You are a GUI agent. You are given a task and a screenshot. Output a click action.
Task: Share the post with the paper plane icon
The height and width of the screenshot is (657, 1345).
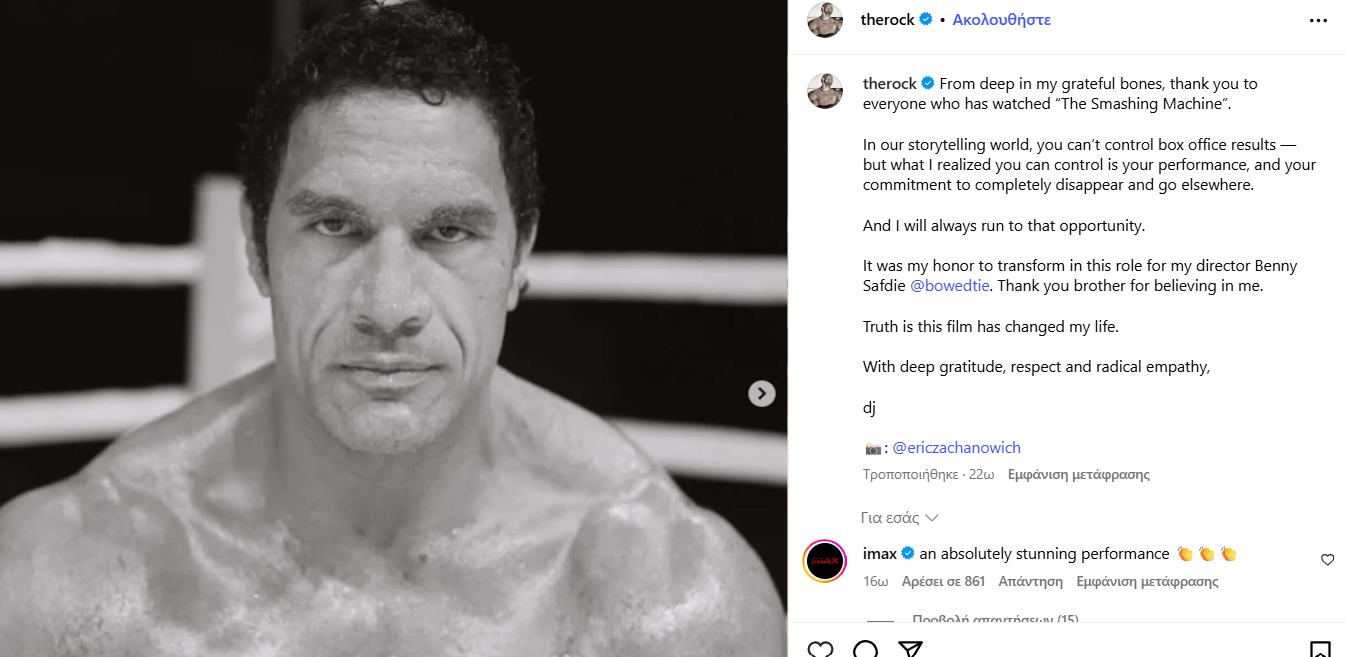point(910,649)
